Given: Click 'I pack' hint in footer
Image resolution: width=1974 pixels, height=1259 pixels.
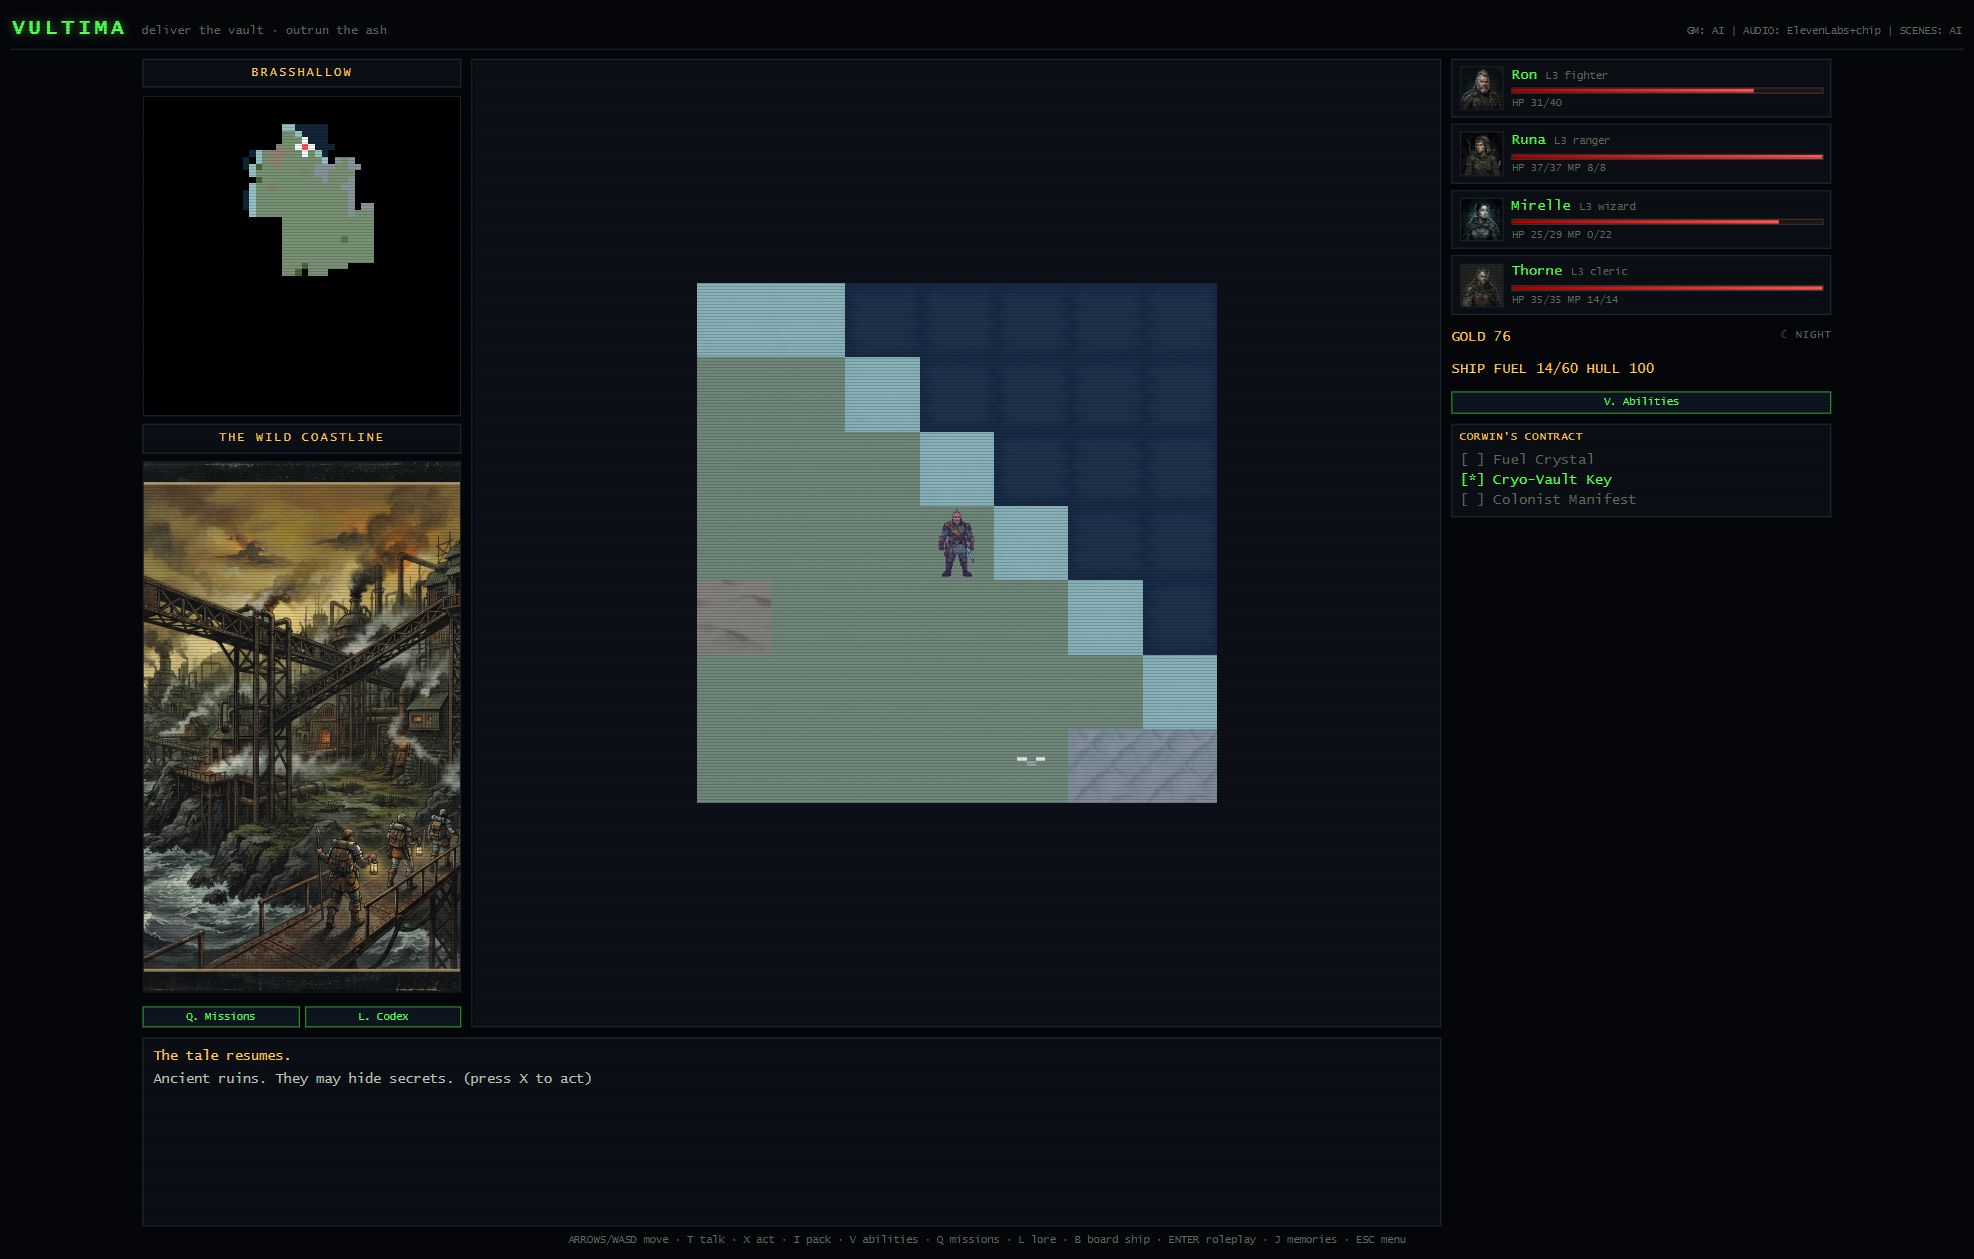Looking at the screenshot, I should [812, 1240].
